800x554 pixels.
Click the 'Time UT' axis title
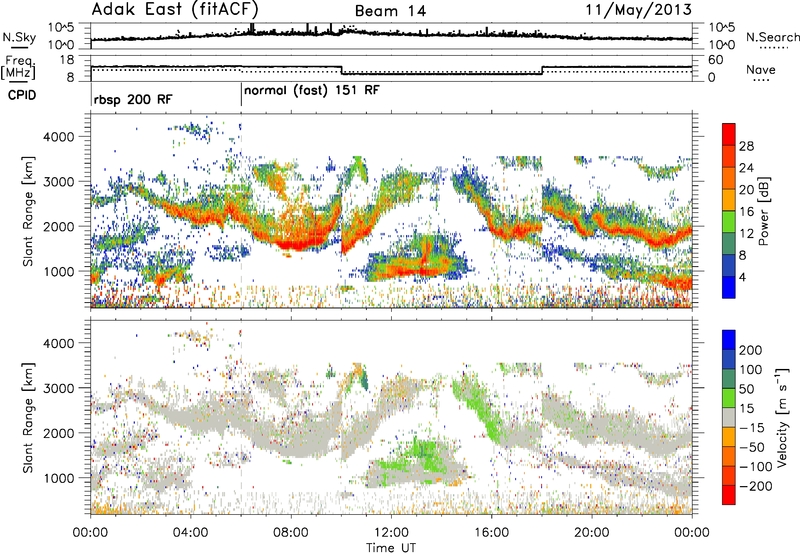[x=391, y=548]
